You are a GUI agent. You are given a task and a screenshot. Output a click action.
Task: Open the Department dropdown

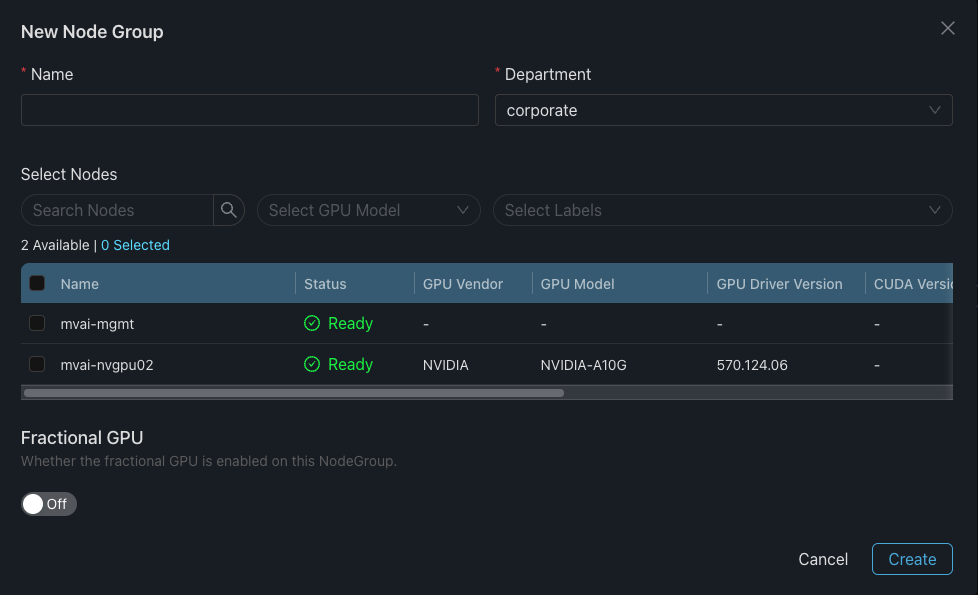[x=723, y=110]
